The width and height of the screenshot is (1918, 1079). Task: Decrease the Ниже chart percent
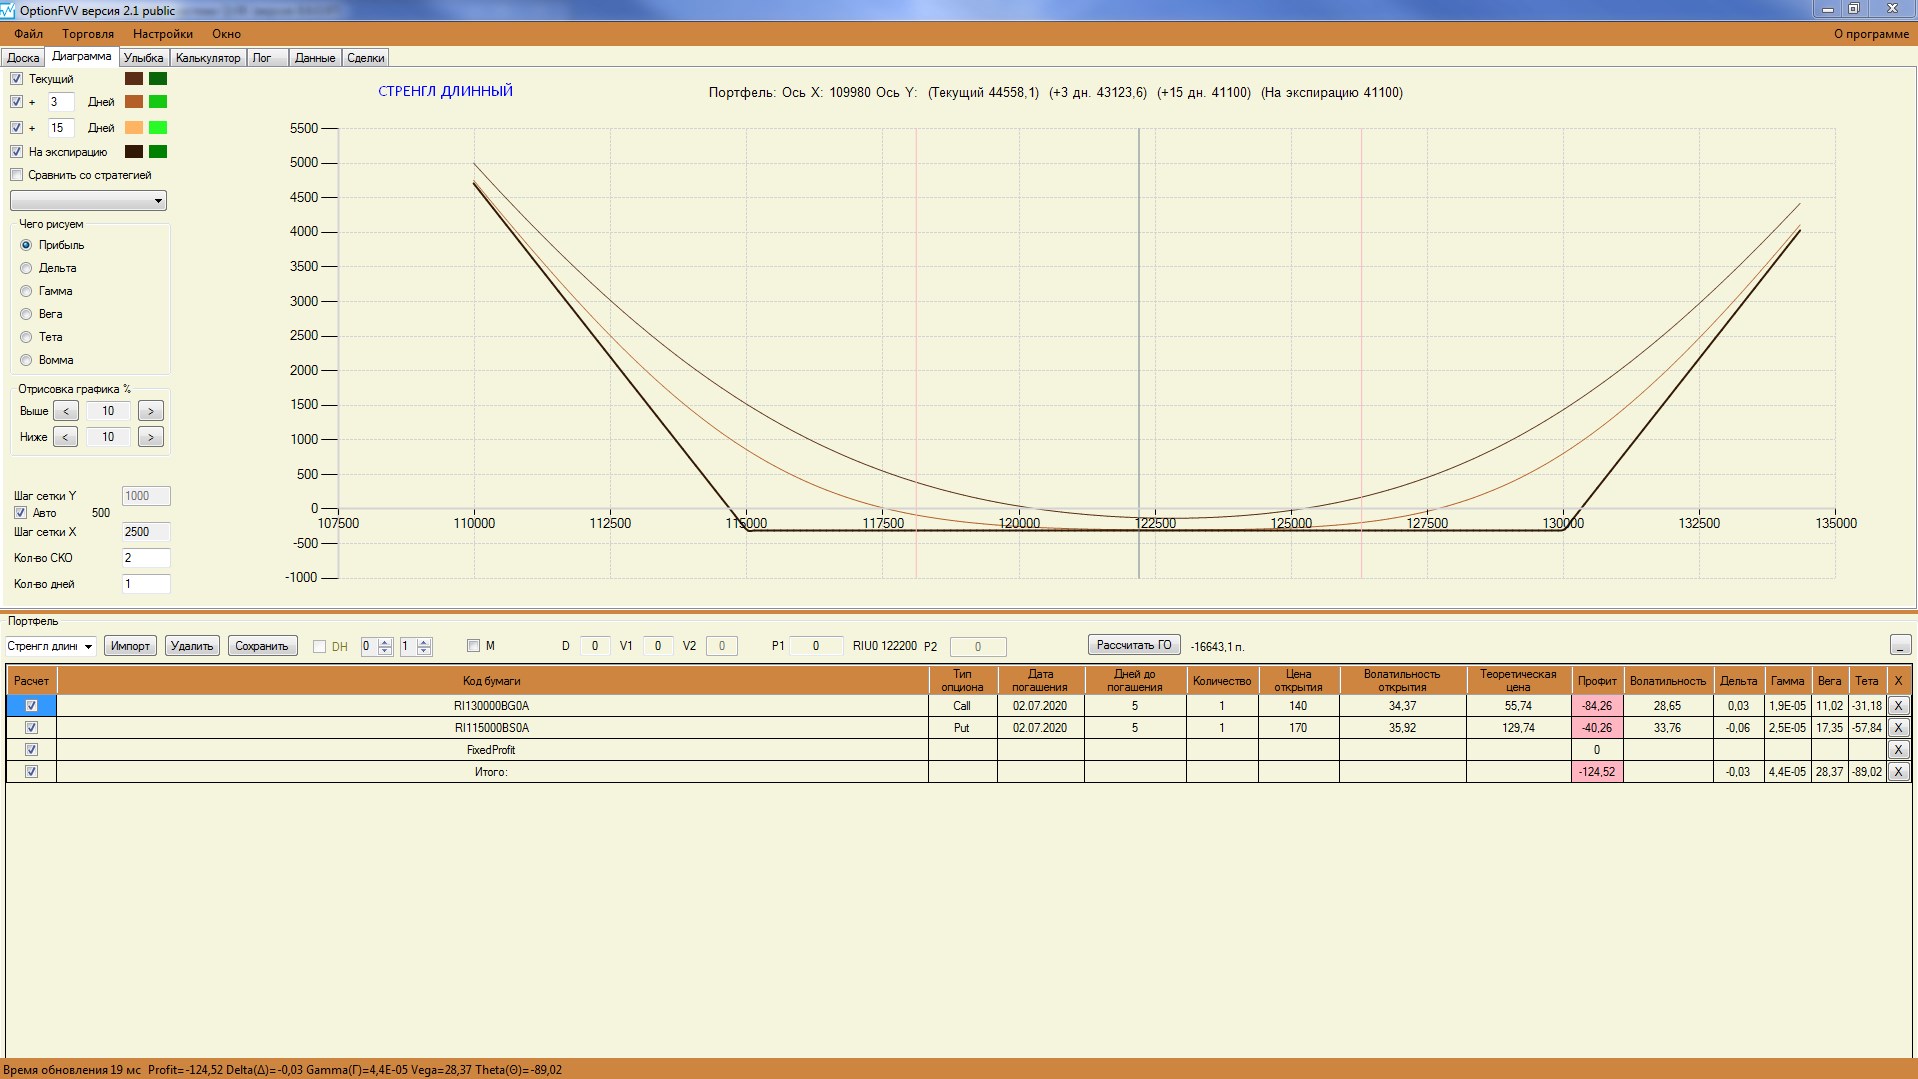(x=66, y=437)
